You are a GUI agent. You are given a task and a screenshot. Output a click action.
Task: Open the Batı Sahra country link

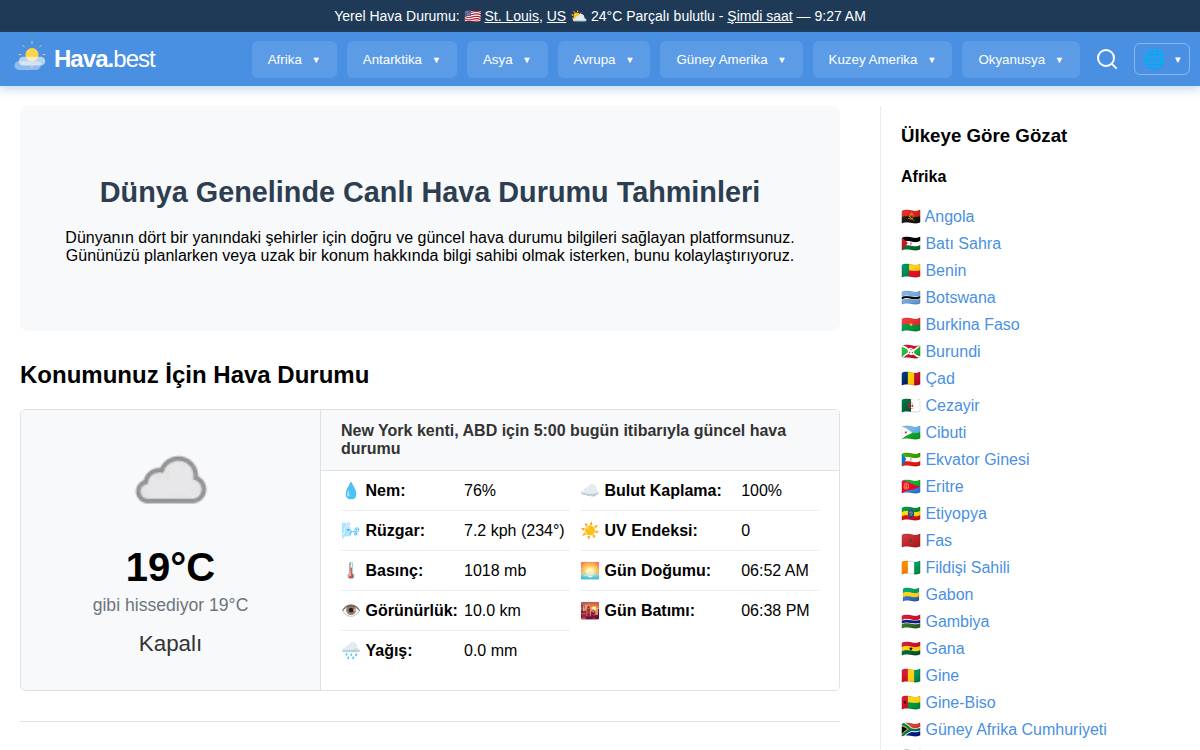[963, 243]
